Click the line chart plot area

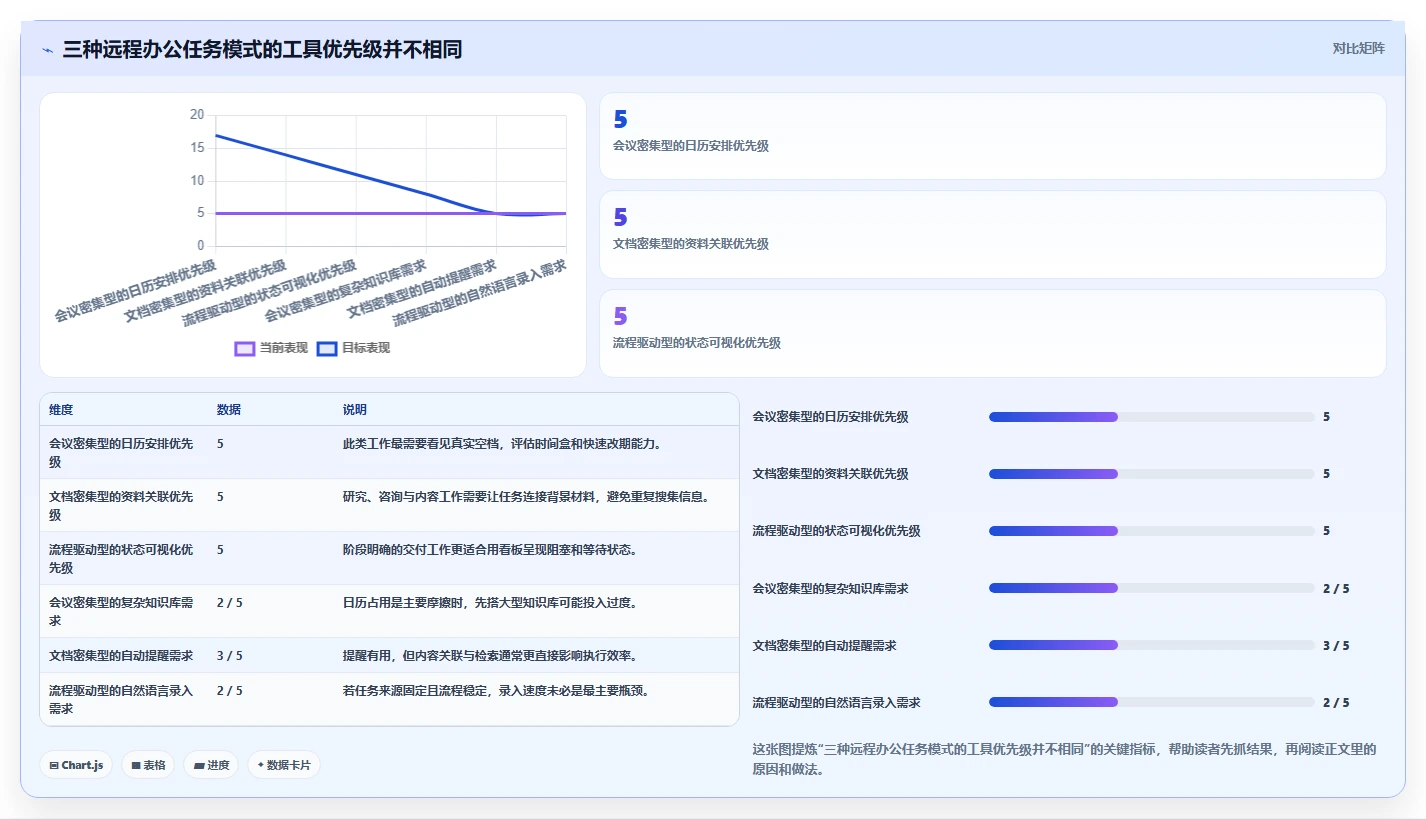391,180
